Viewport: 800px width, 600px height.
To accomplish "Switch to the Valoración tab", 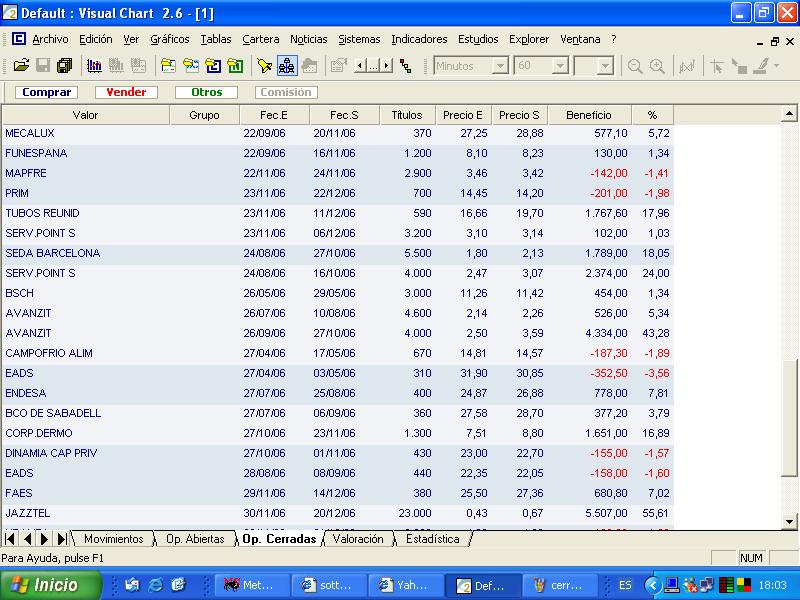I will [358, 539].
